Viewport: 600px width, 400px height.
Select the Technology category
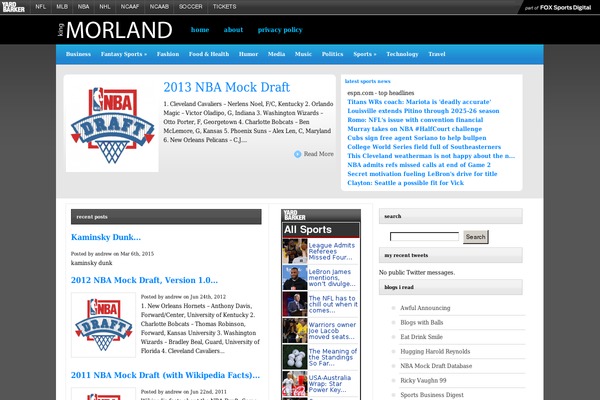[x=402, y=54]
